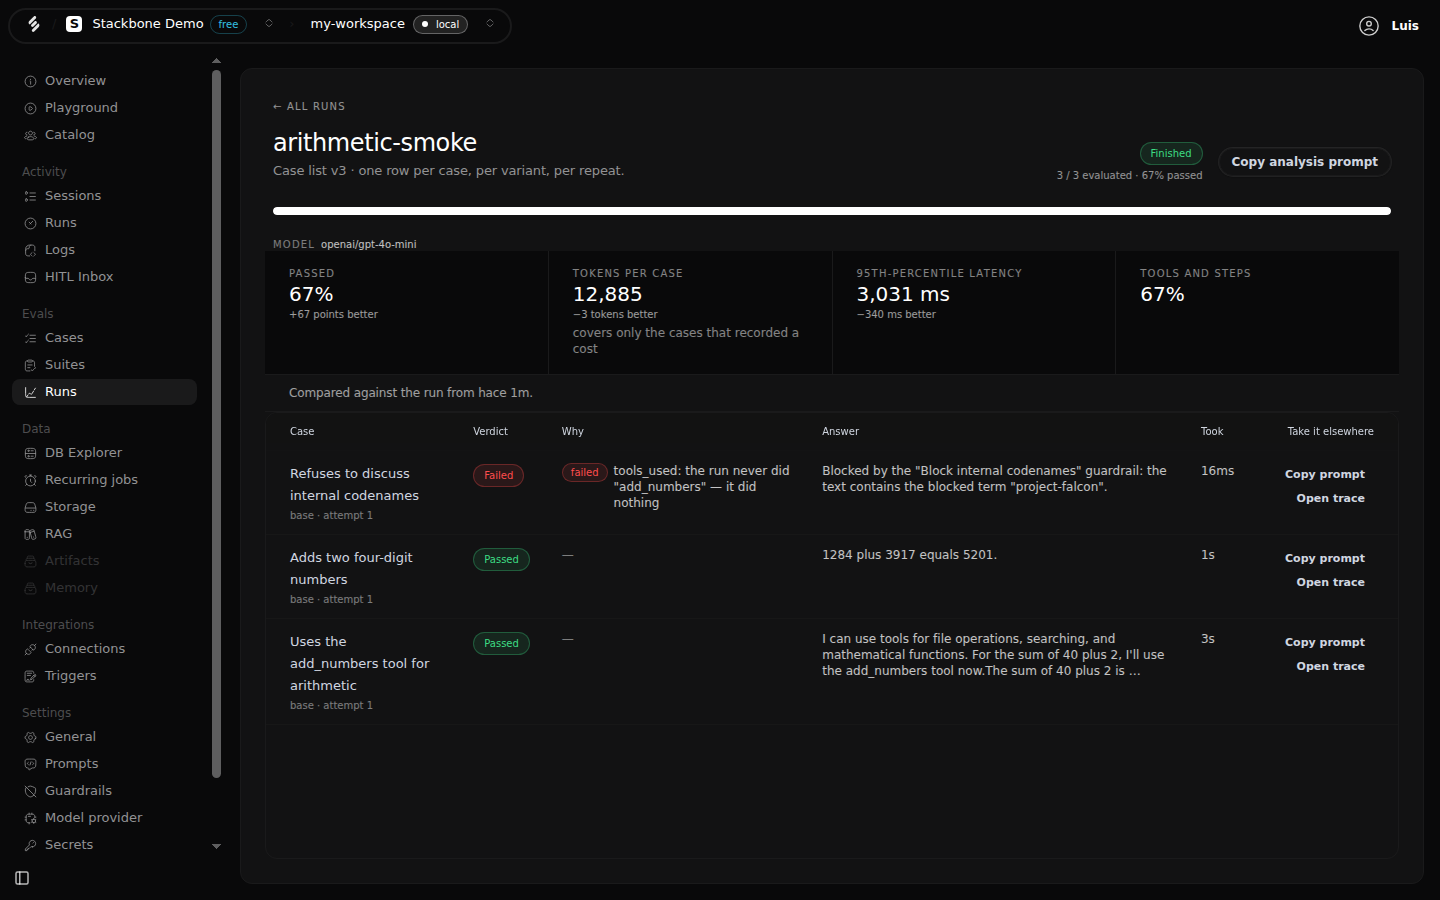The height and width of the screenshot is (900, 1440).
Task: Click the 3,031 ms latency value
Action: point(903,294)
